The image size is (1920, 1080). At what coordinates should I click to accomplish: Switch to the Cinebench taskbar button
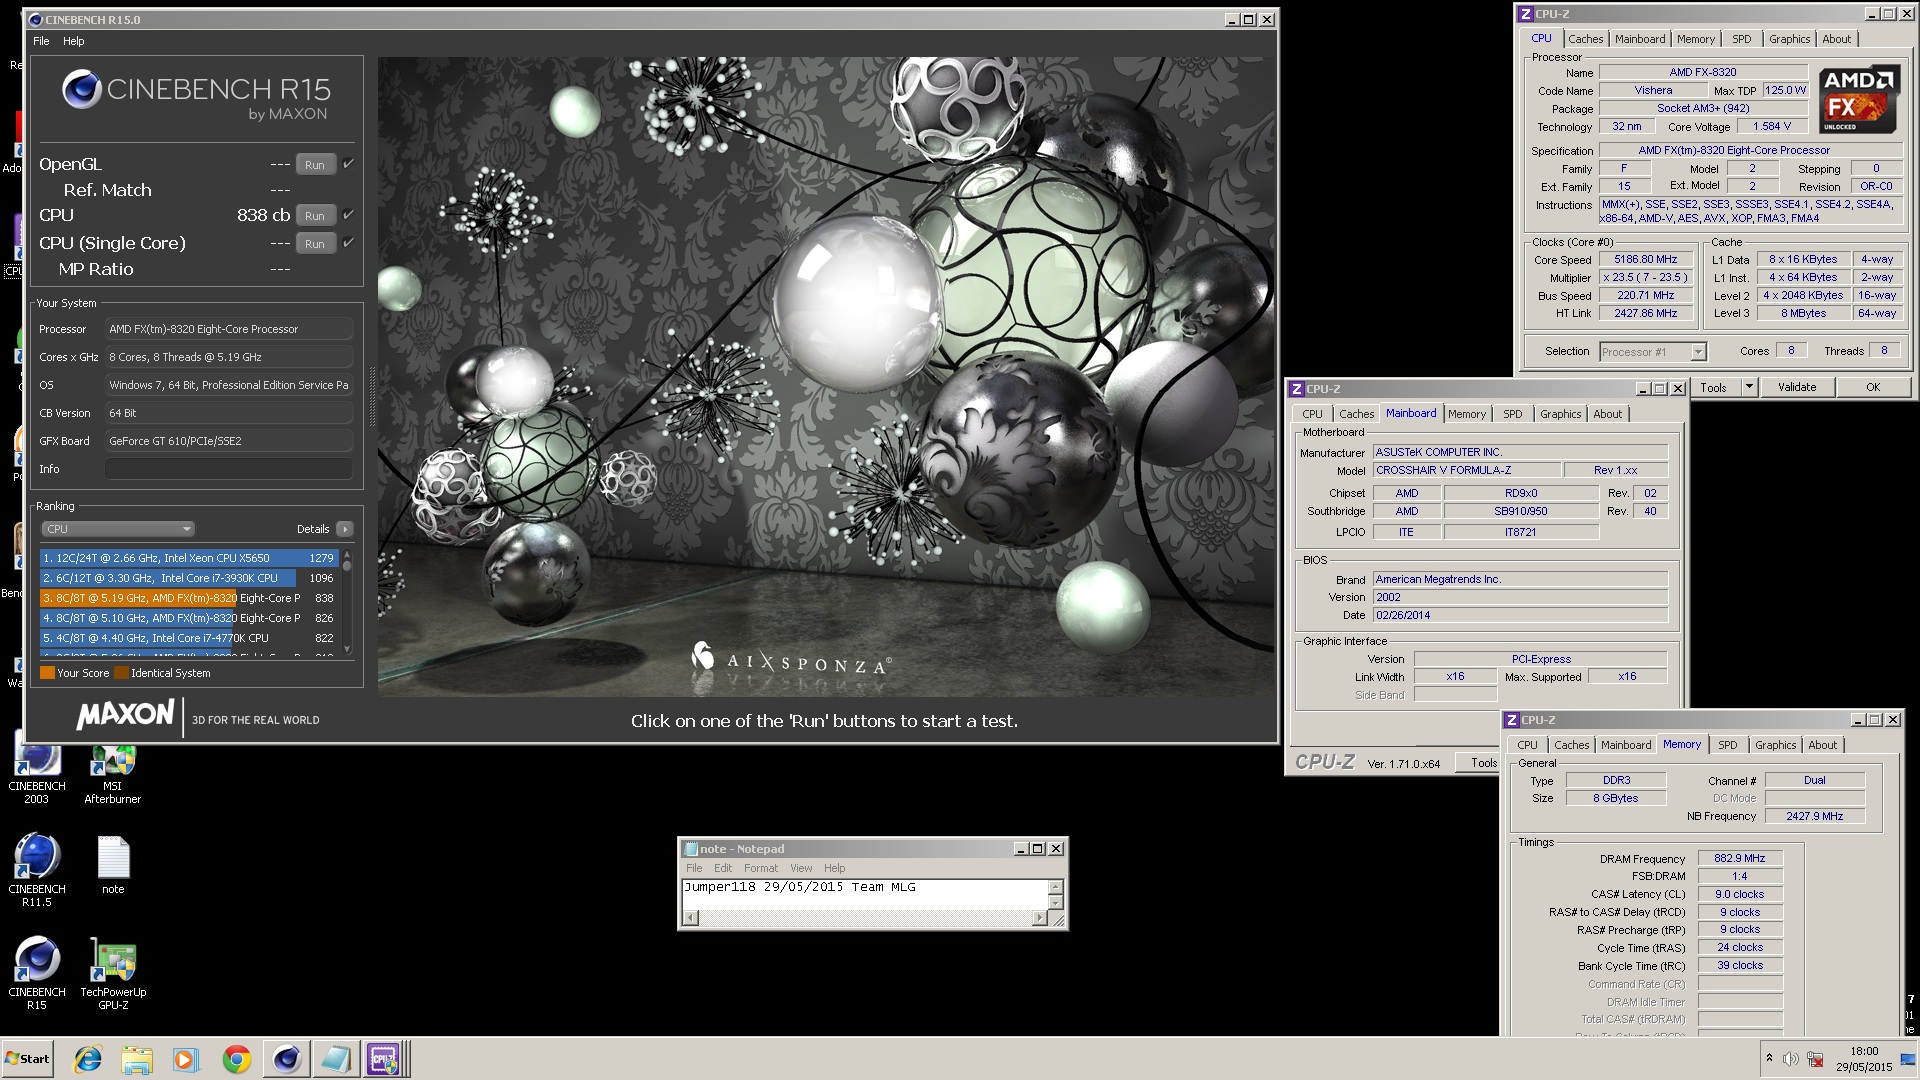tap(286, 1059)
